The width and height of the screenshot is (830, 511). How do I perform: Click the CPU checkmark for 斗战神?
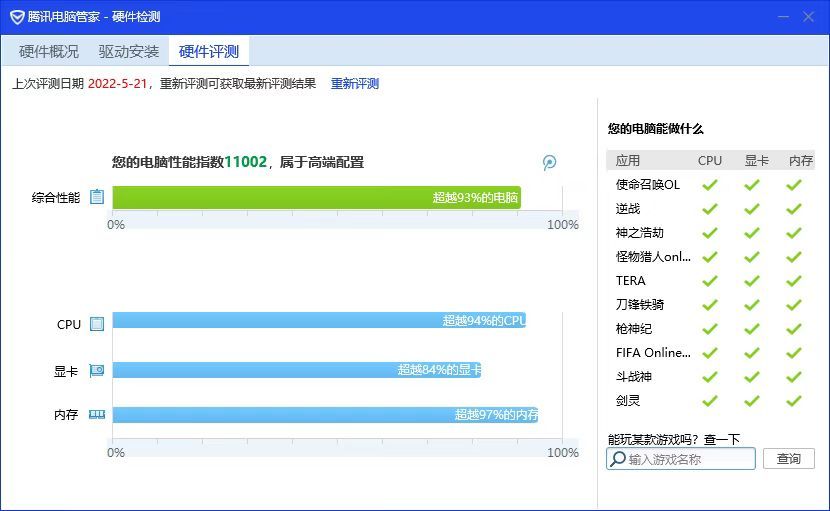tap(709, 377)
